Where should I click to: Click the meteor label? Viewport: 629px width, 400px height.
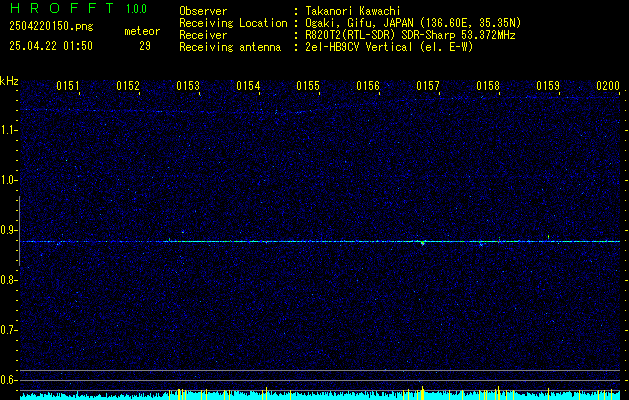(142, 31)
